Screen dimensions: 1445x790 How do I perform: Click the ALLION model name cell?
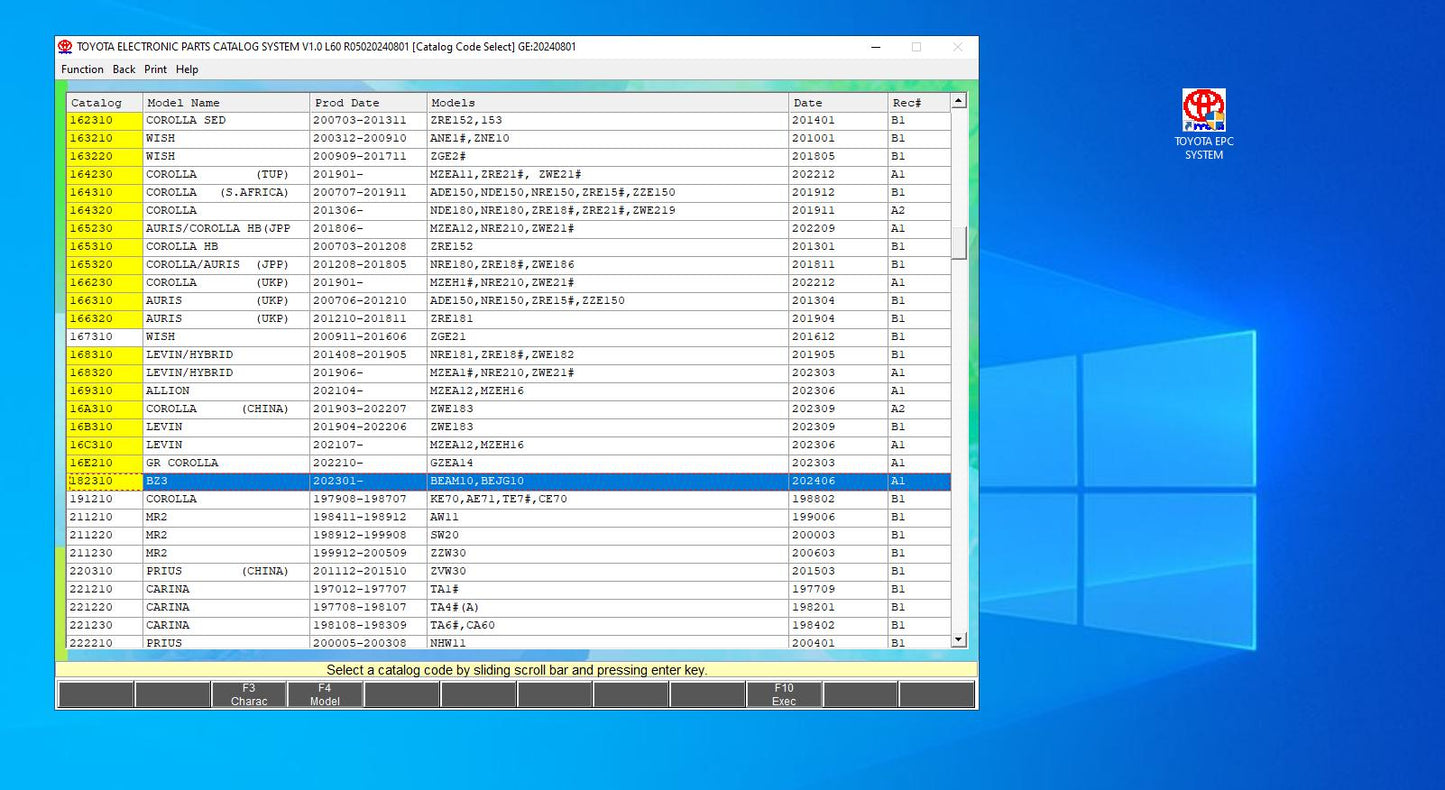point(226,391)
